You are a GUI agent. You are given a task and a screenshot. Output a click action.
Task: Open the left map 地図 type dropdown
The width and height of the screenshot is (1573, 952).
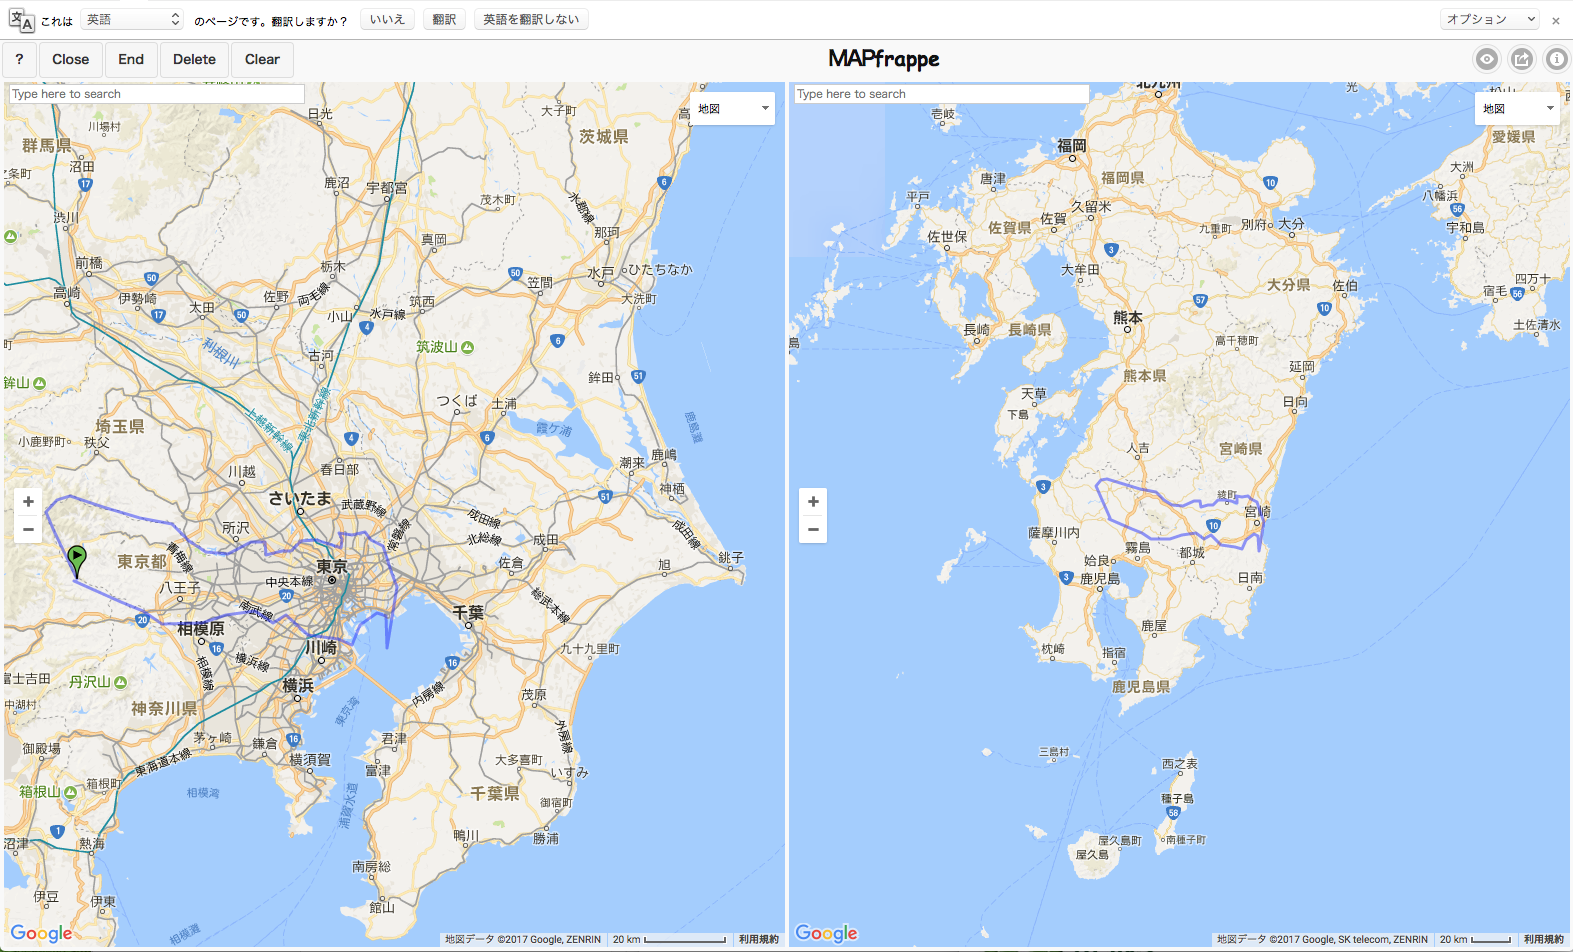pos(733,108)
